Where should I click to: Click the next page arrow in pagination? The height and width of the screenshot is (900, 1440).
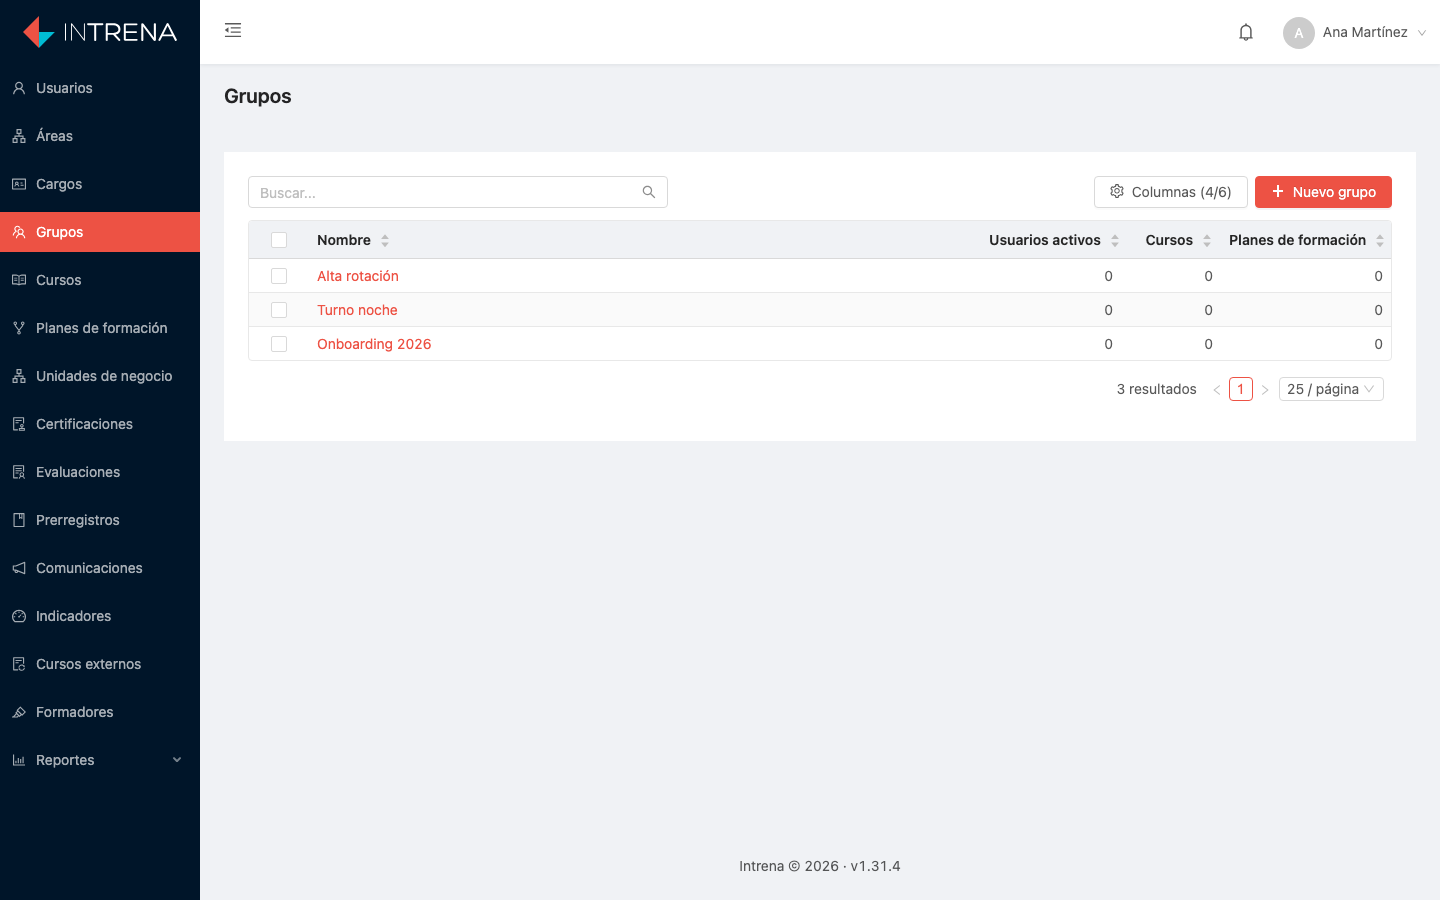pos(1265,389)
